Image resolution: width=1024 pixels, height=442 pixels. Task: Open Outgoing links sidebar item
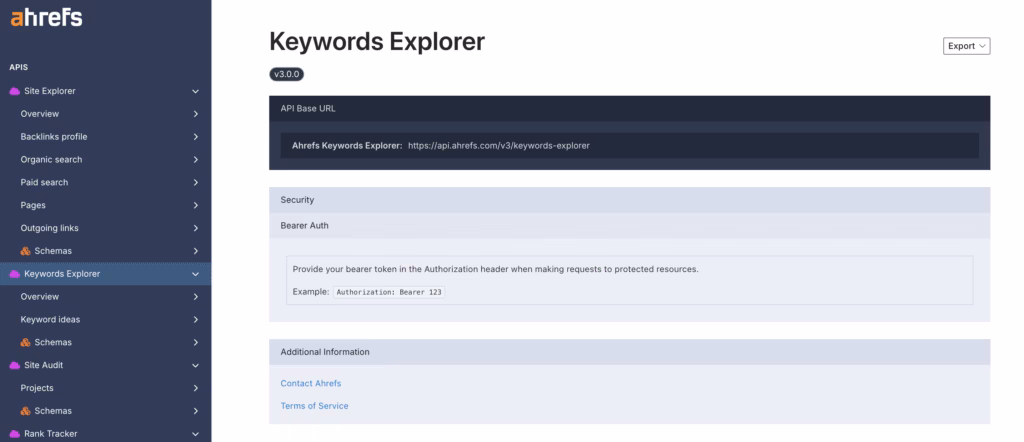[49, 228]
